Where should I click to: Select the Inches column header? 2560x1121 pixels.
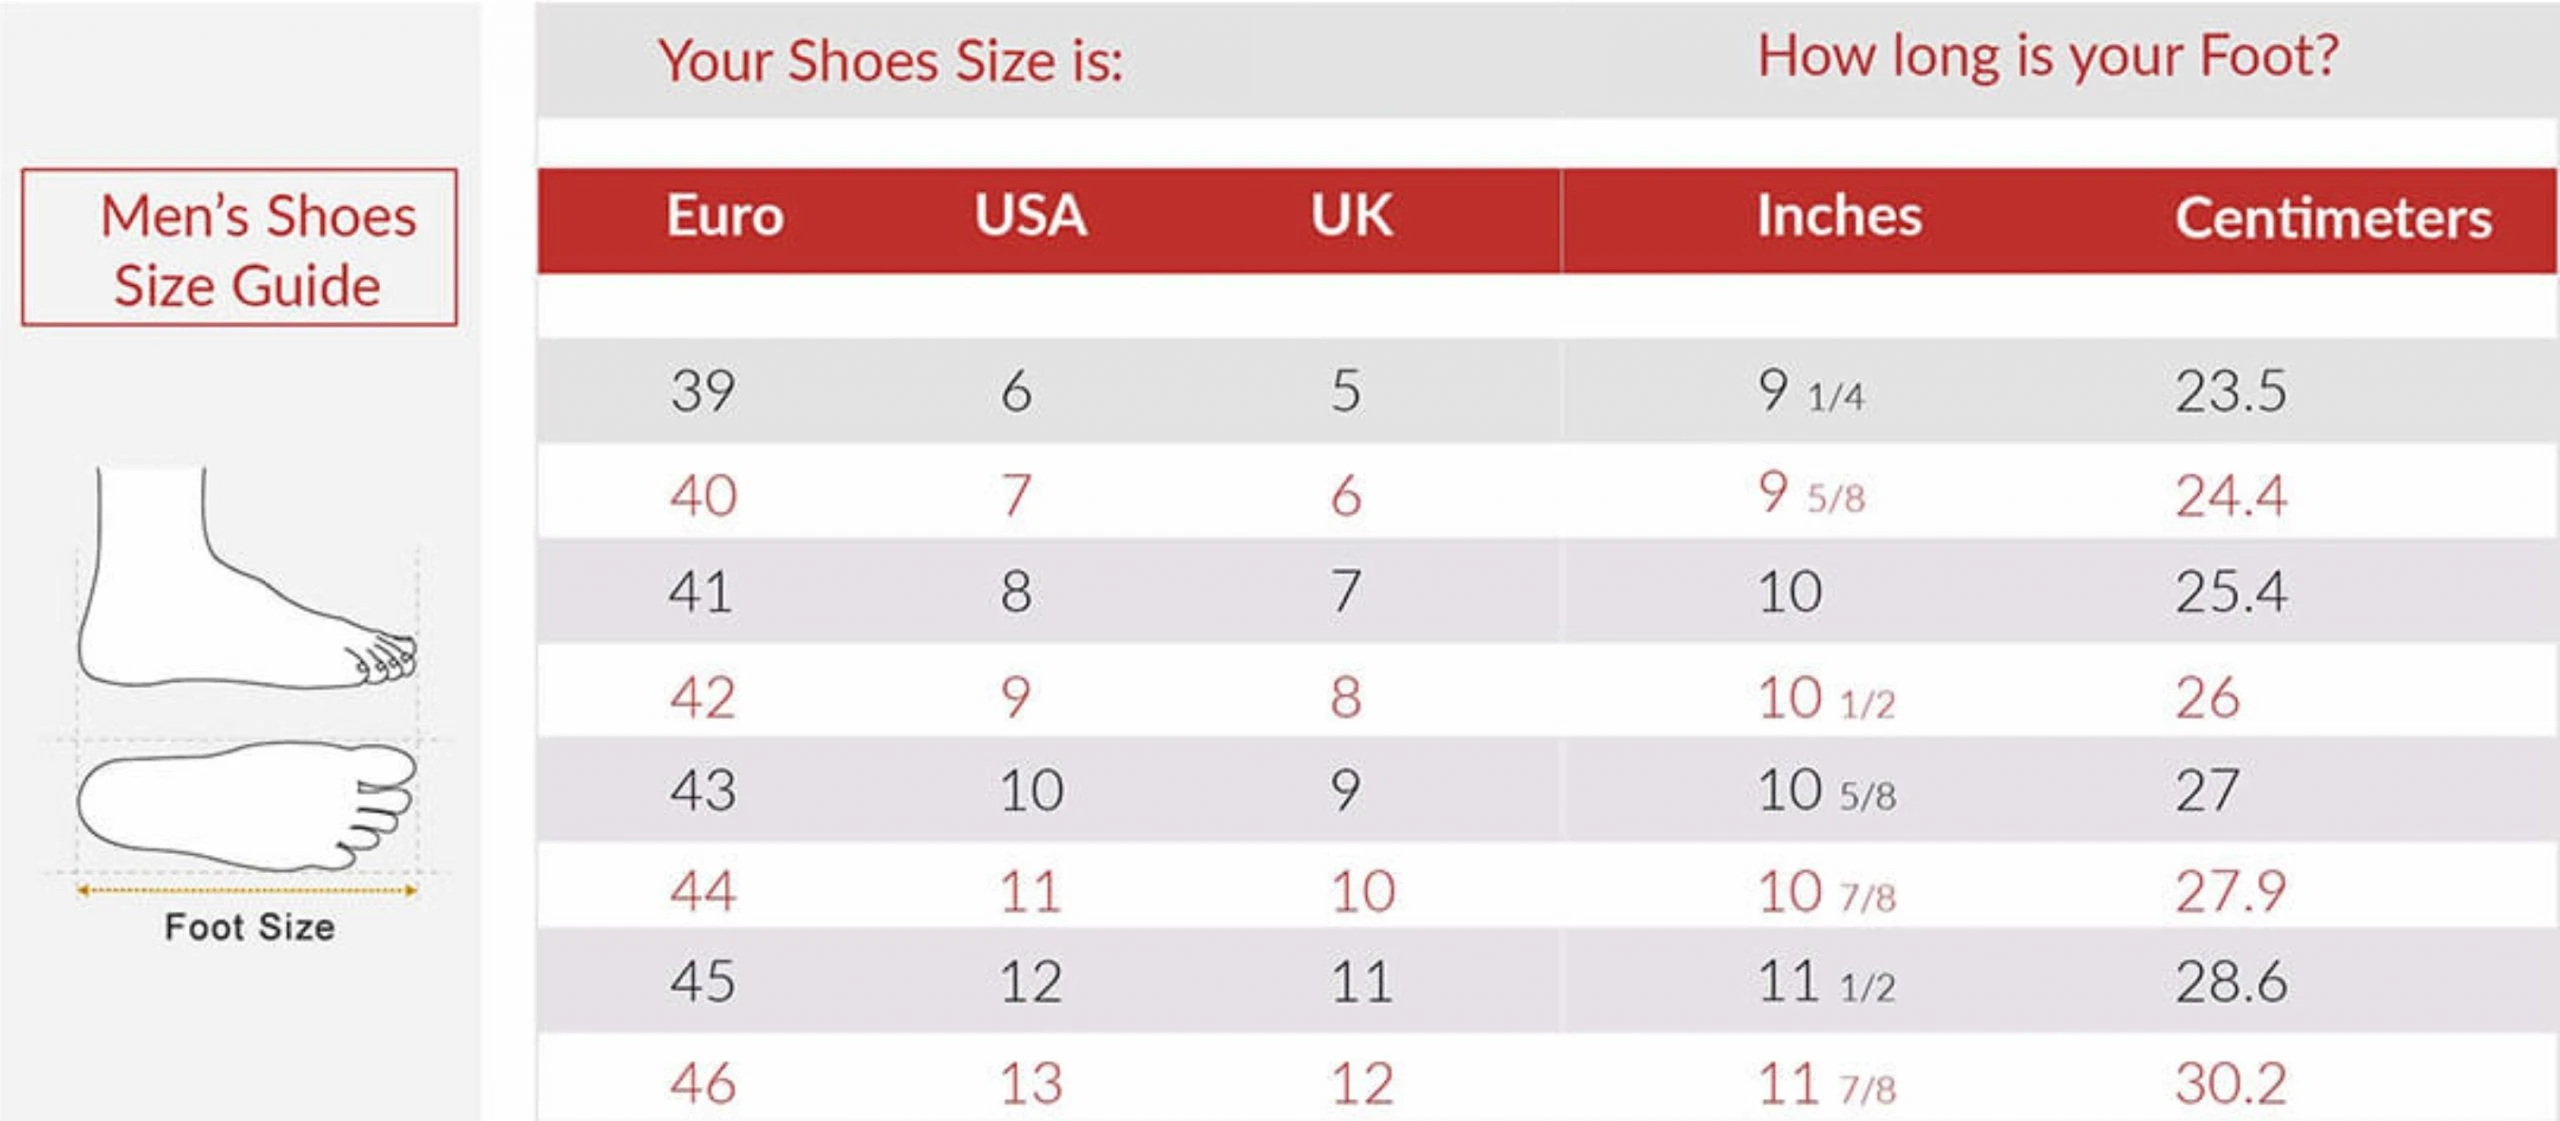click(x=1839, y=216)
